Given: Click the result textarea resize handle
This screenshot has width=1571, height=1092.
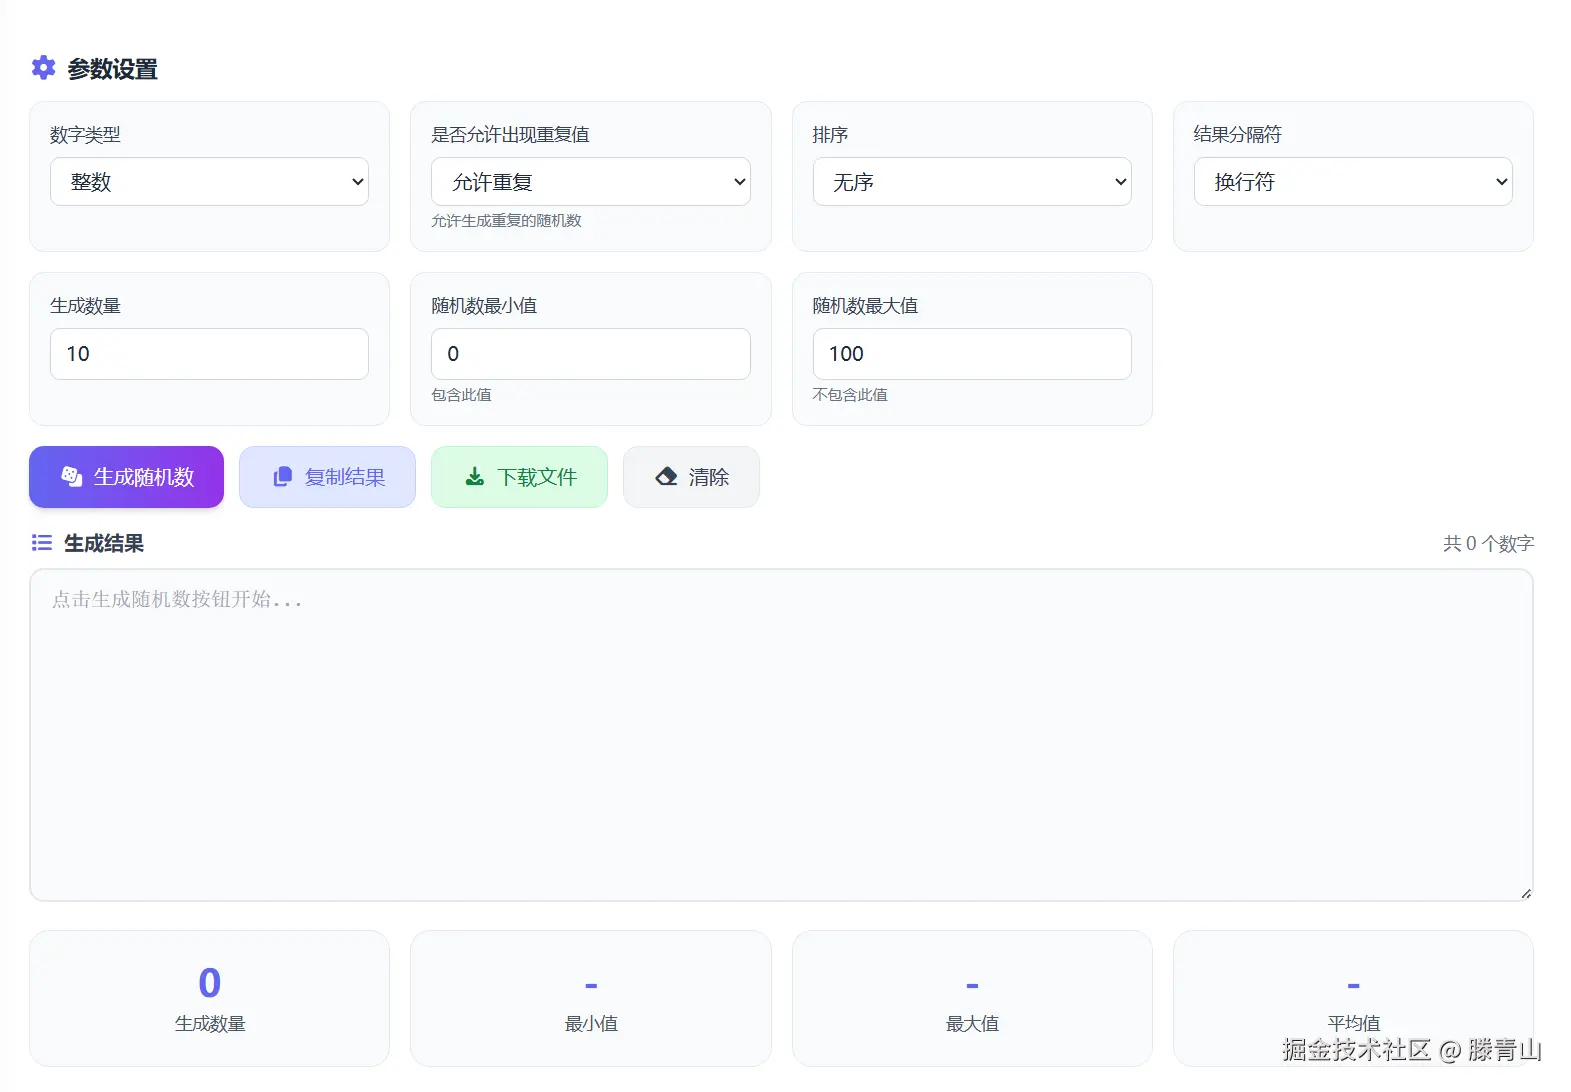Looking at the screenshot, I should [1526, 893].
